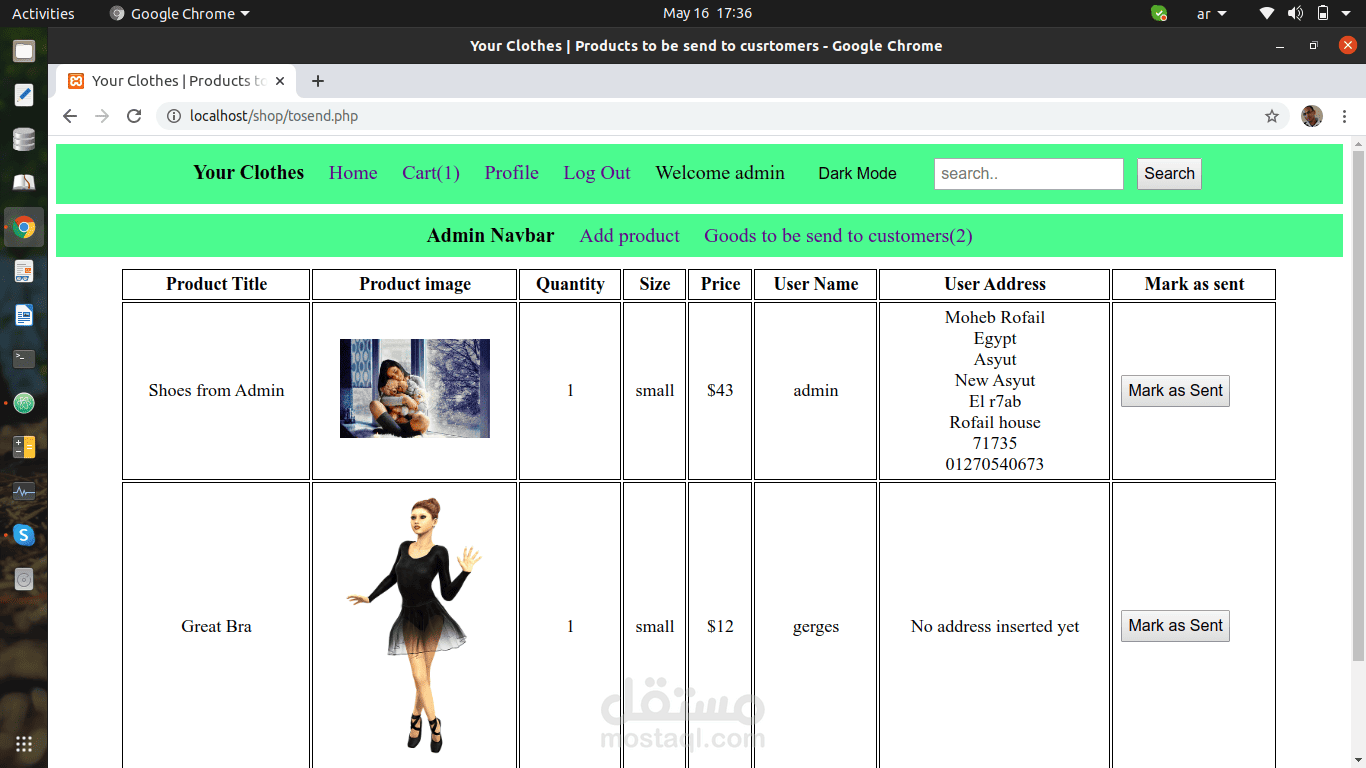Mark Shoes from Admin order as sent
1366x768 pixels.
1175,391
